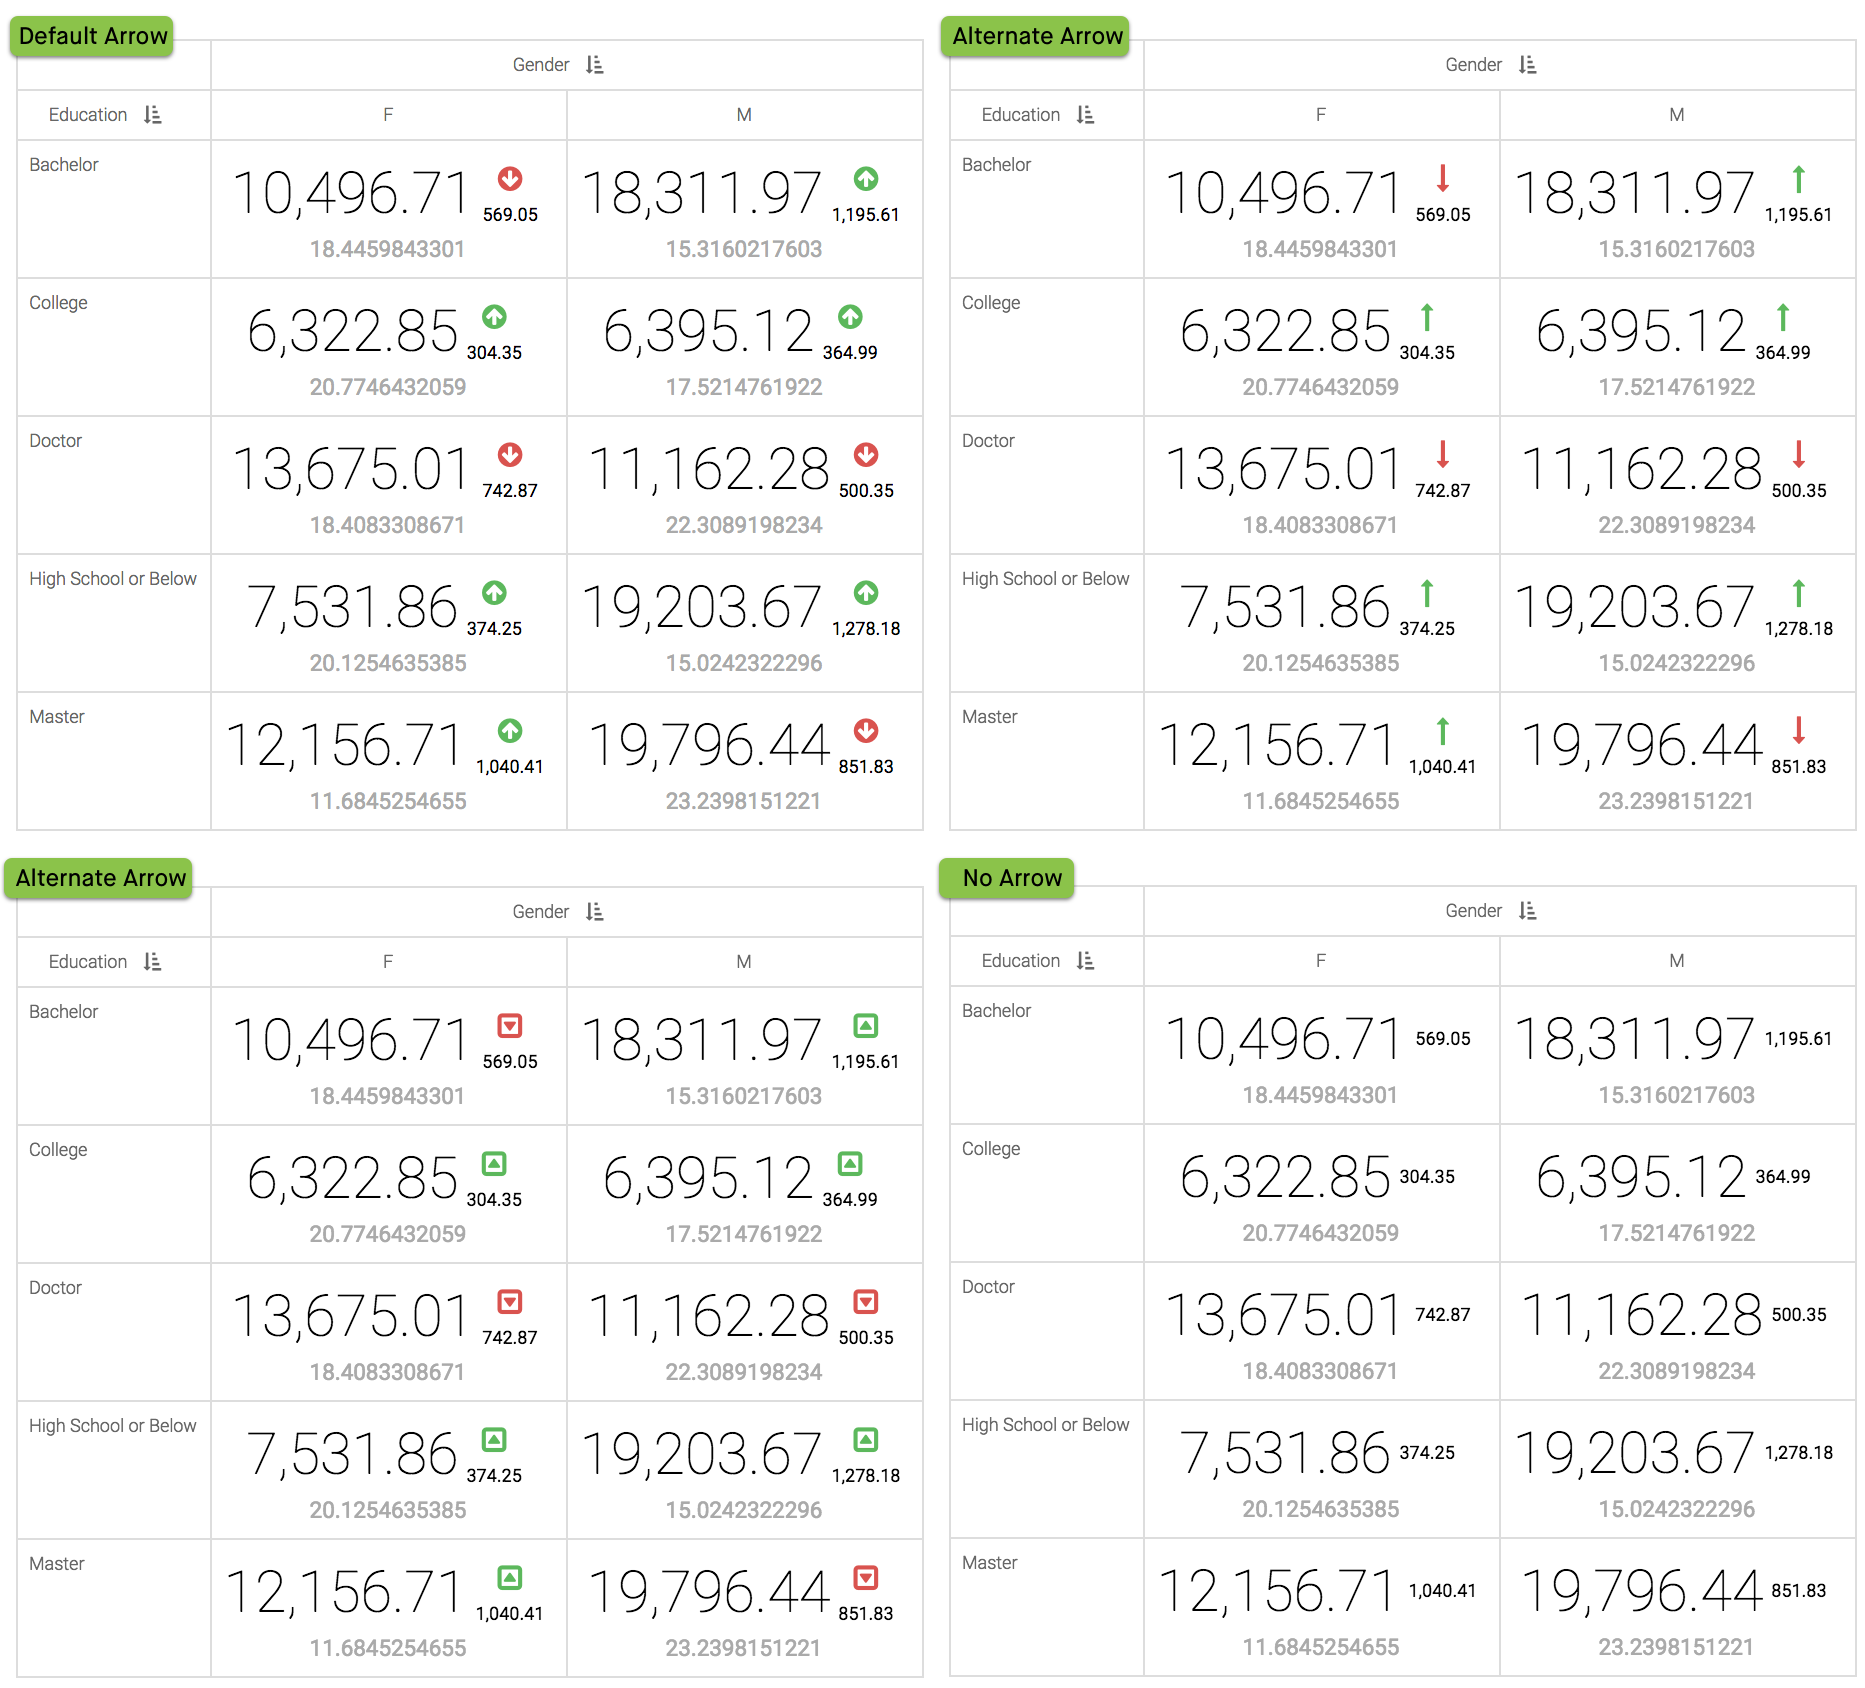Viewport: 1865px width, 1688px height.
Task: Click the red circular down arrow beside 10,496.71
Action: (x=510, y=179)
